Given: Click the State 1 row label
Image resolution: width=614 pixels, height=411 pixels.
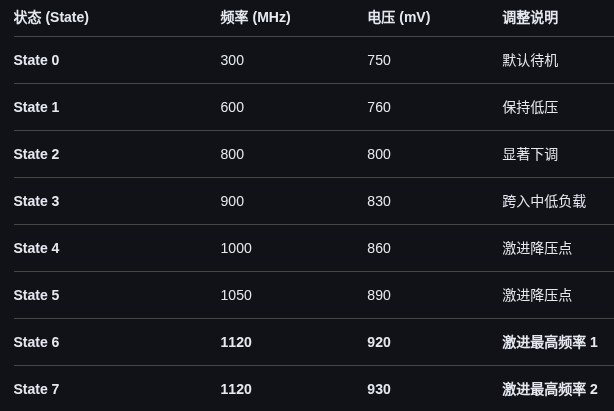Looking at the screenshot, I should coord(36,107).
